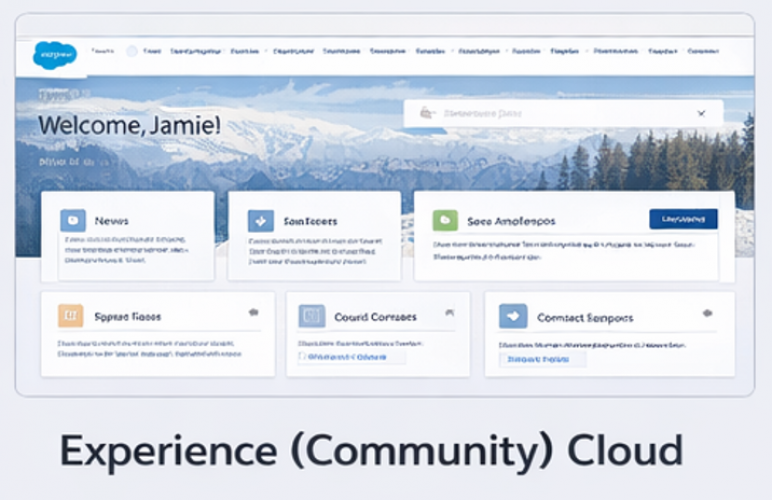Click the News card title
Image resolution: width=772 pixels, height=500 pixels.
click(x=112, y=221)
